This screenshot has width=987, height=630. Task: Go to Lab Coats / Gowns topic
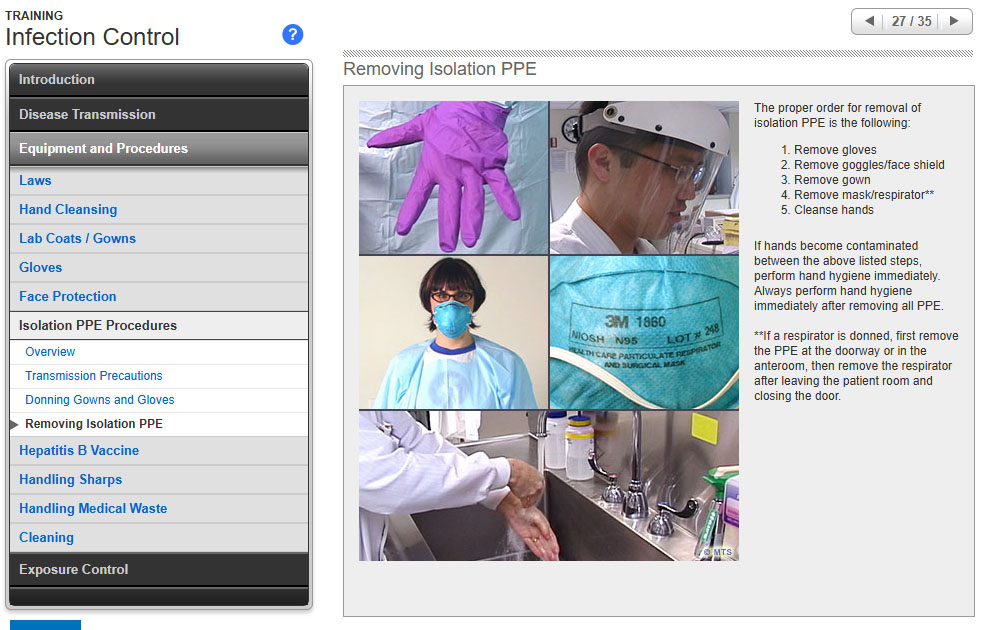pos(78,239)
